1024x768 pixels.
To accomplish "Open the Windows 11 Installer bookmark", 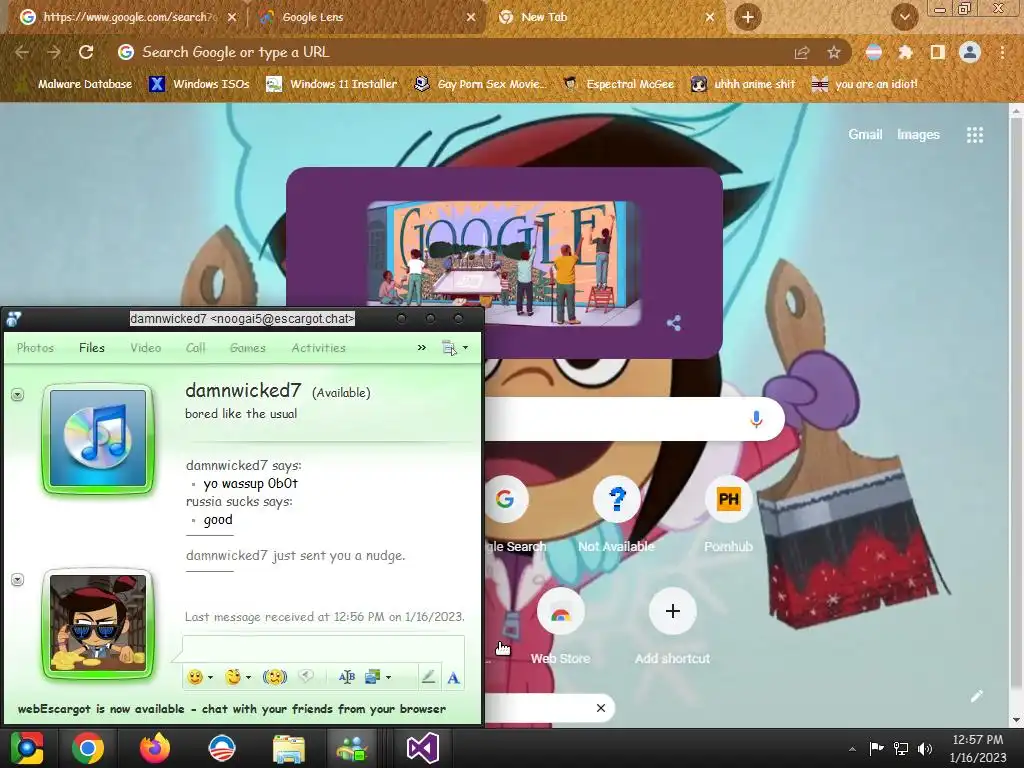I will click(x=332, y=84).
